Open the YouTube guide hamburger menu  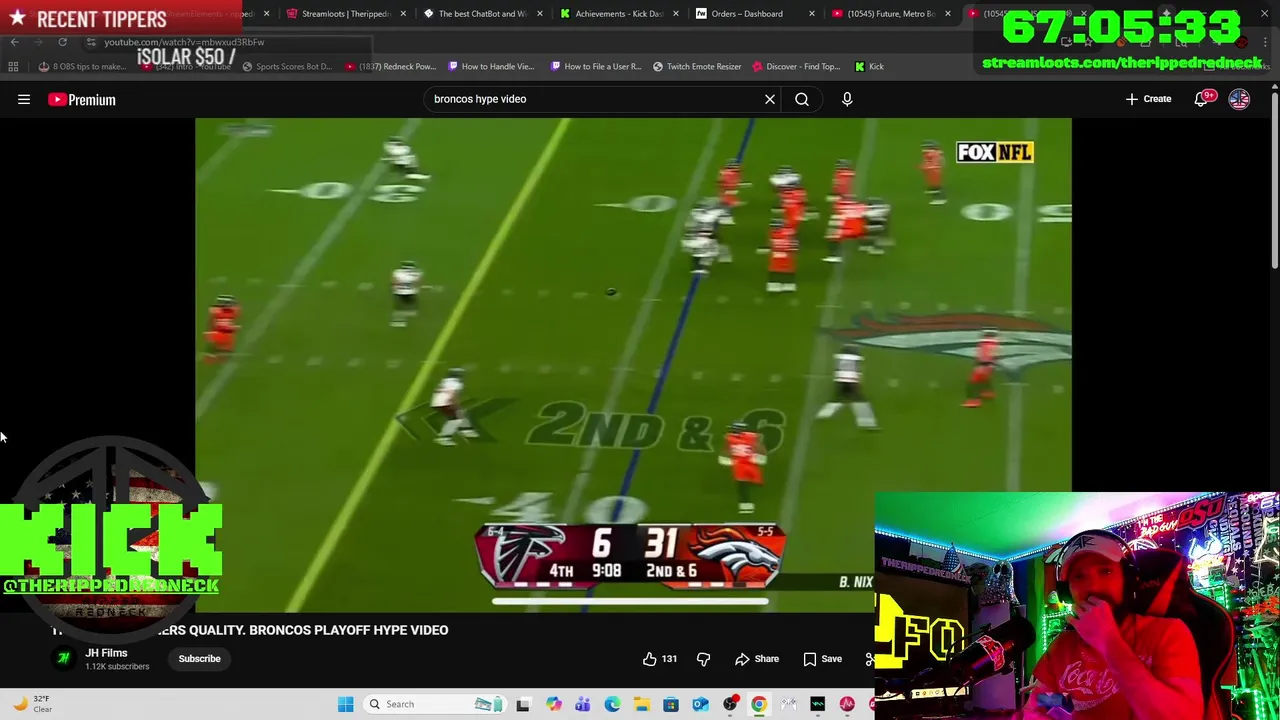[24, 99]
